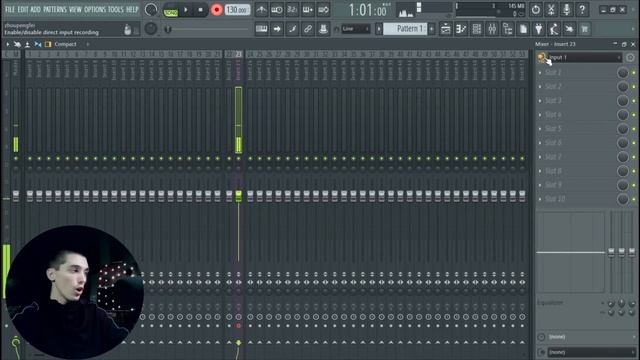Viewport: 640px width, 360px height.
Task: Click Slot 7 effect slot
Action: tap(580, 157)
